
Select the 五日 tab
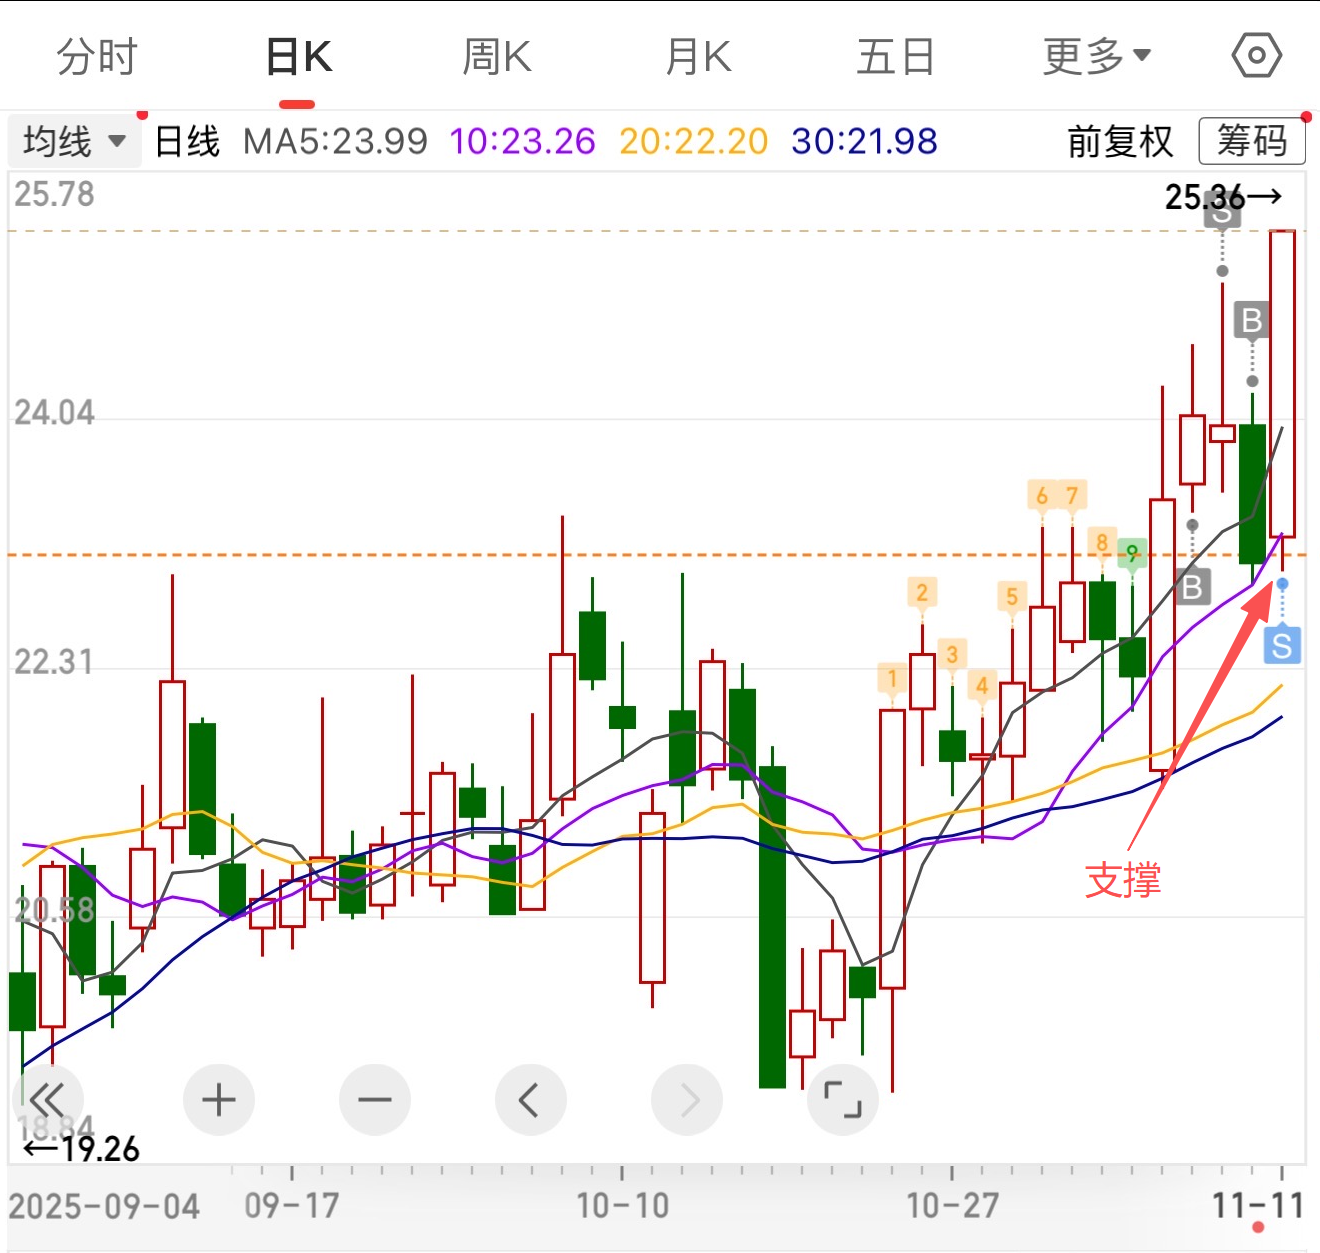pyautogui.click(x=895, y=57)
